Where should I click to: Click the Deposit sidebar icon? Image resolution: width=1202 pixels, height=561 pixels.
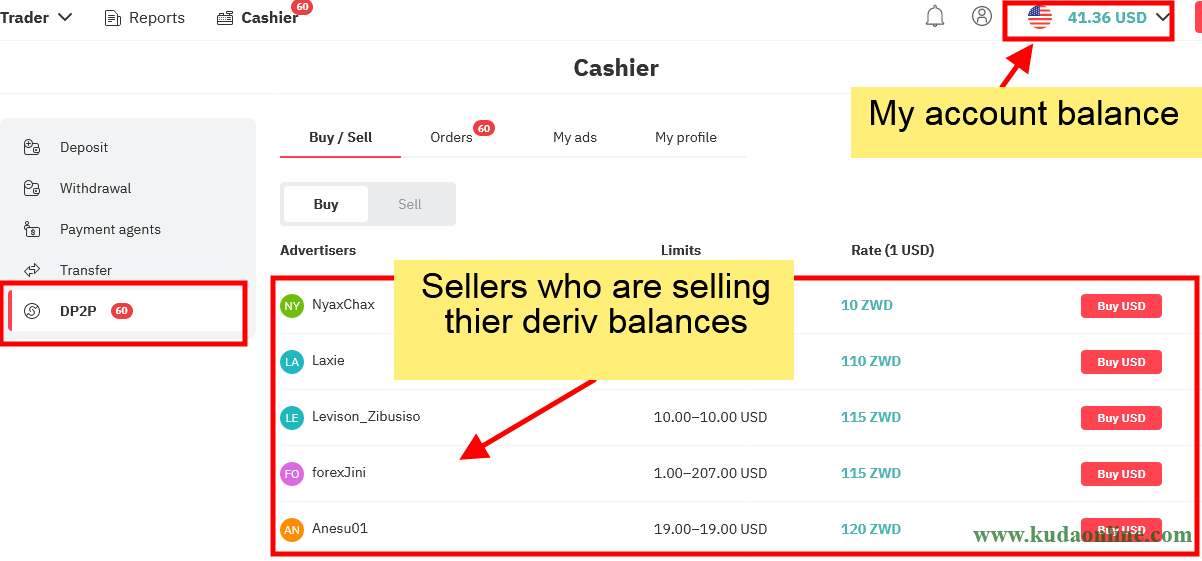click(x=32, y=147)
